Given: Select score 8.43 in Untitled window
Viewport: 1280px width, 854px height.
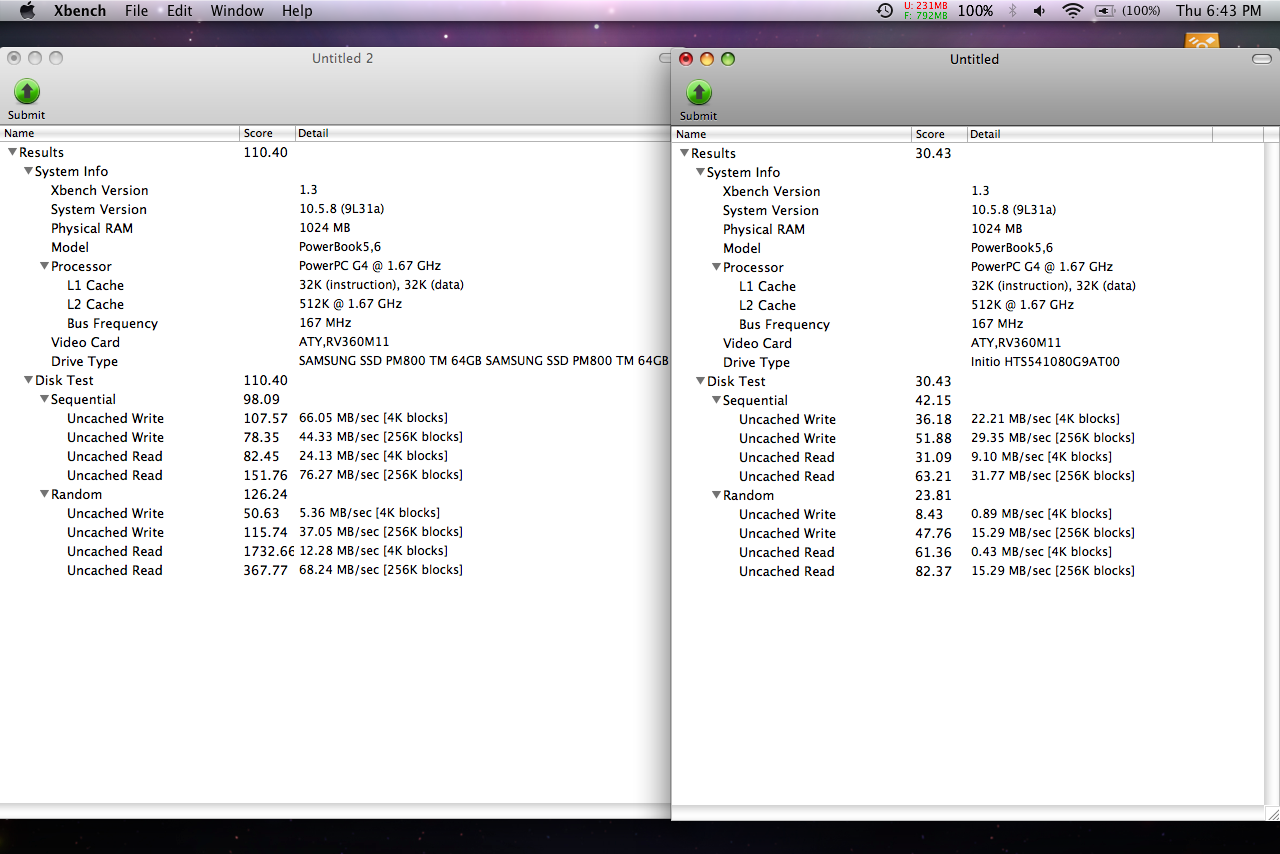Looking at the screenshot, I should (x=929, y=514).
